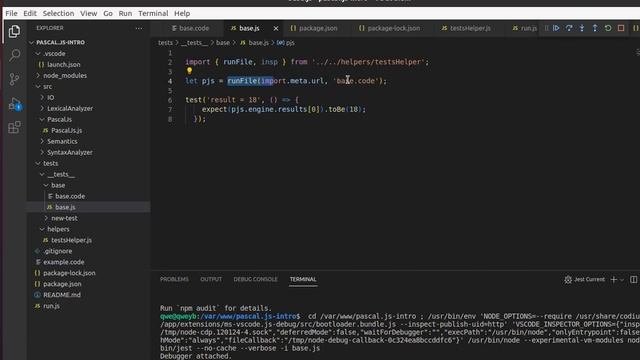Viewport: 640px width, 360px height.
Task: Click debug Step Out button
Action: click(x=595, y=28)
